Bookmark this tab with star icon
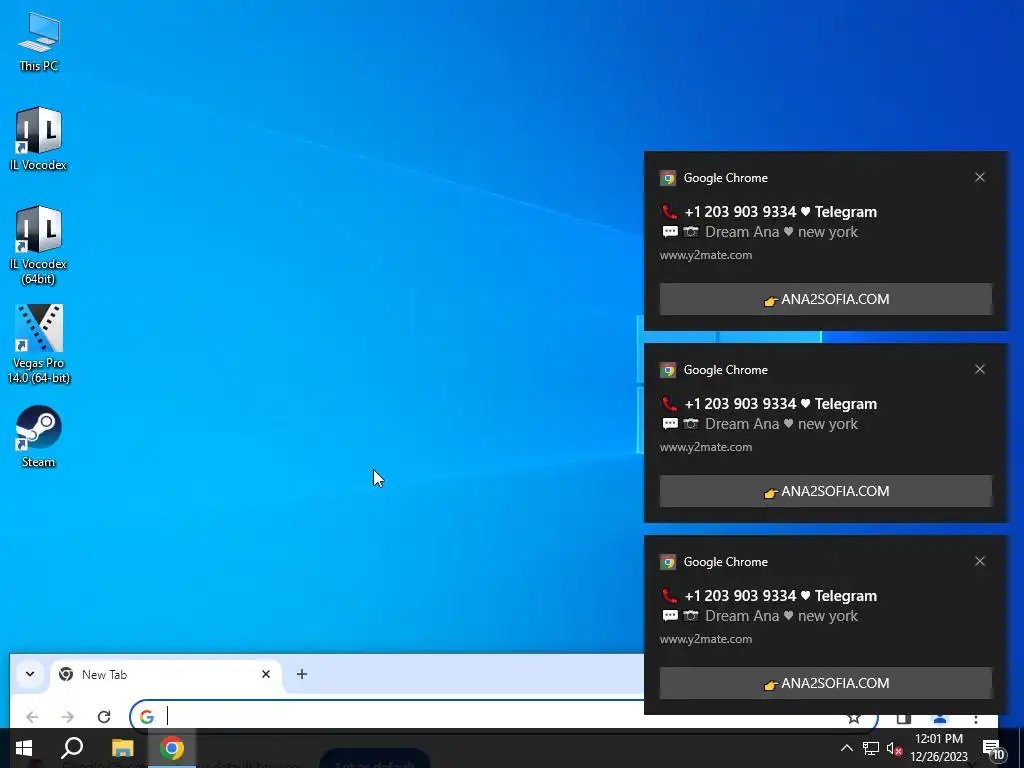 click(854, 718)
